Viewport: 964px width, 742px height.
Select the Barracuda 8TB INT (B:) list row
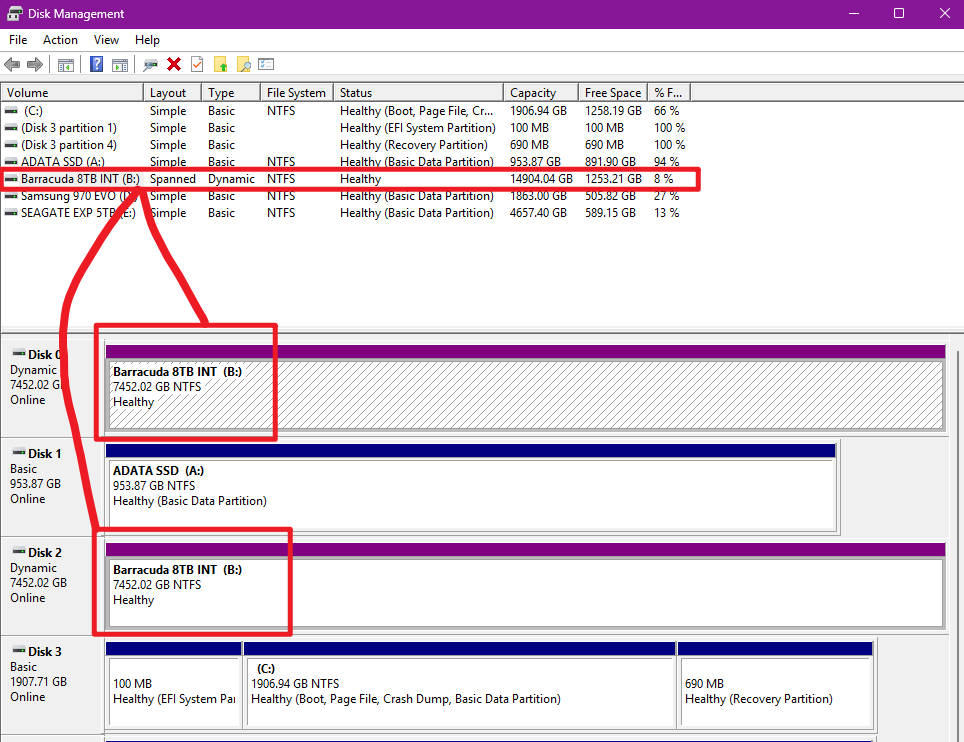344,179
